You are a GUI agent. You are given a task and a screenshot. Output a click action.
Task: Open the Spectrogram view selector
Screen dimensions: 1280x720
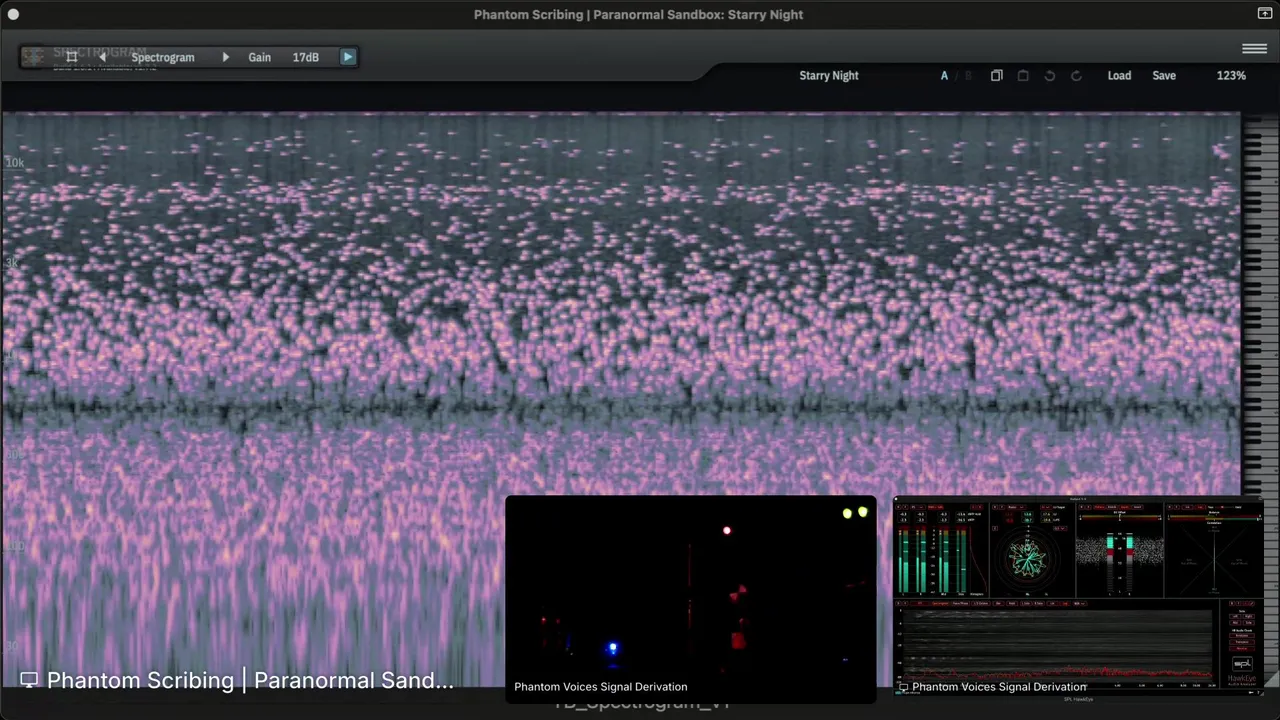[x=163, y=57]
